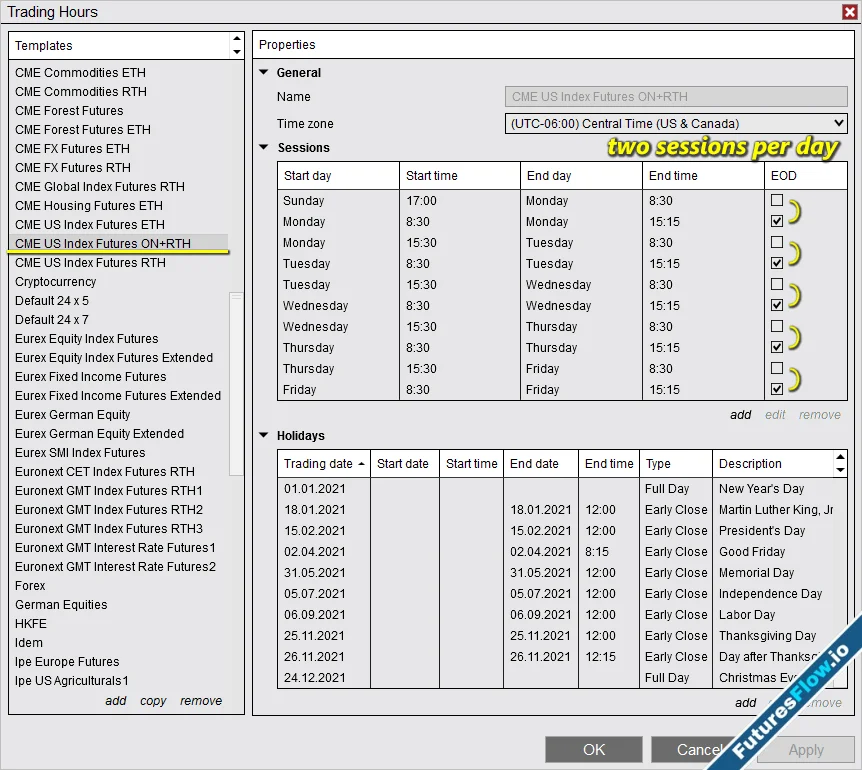This screenshot has height=770, width=862.
Task: Select Default 24 x 7 template
Action: 52,319
